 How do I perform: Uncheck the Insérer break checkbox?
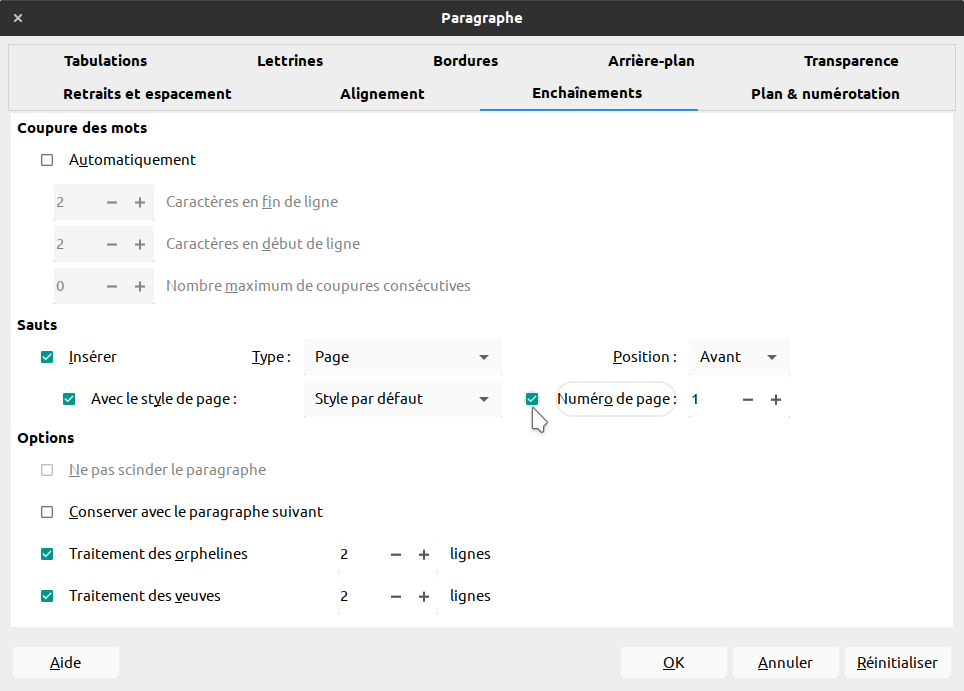point(47,357)
